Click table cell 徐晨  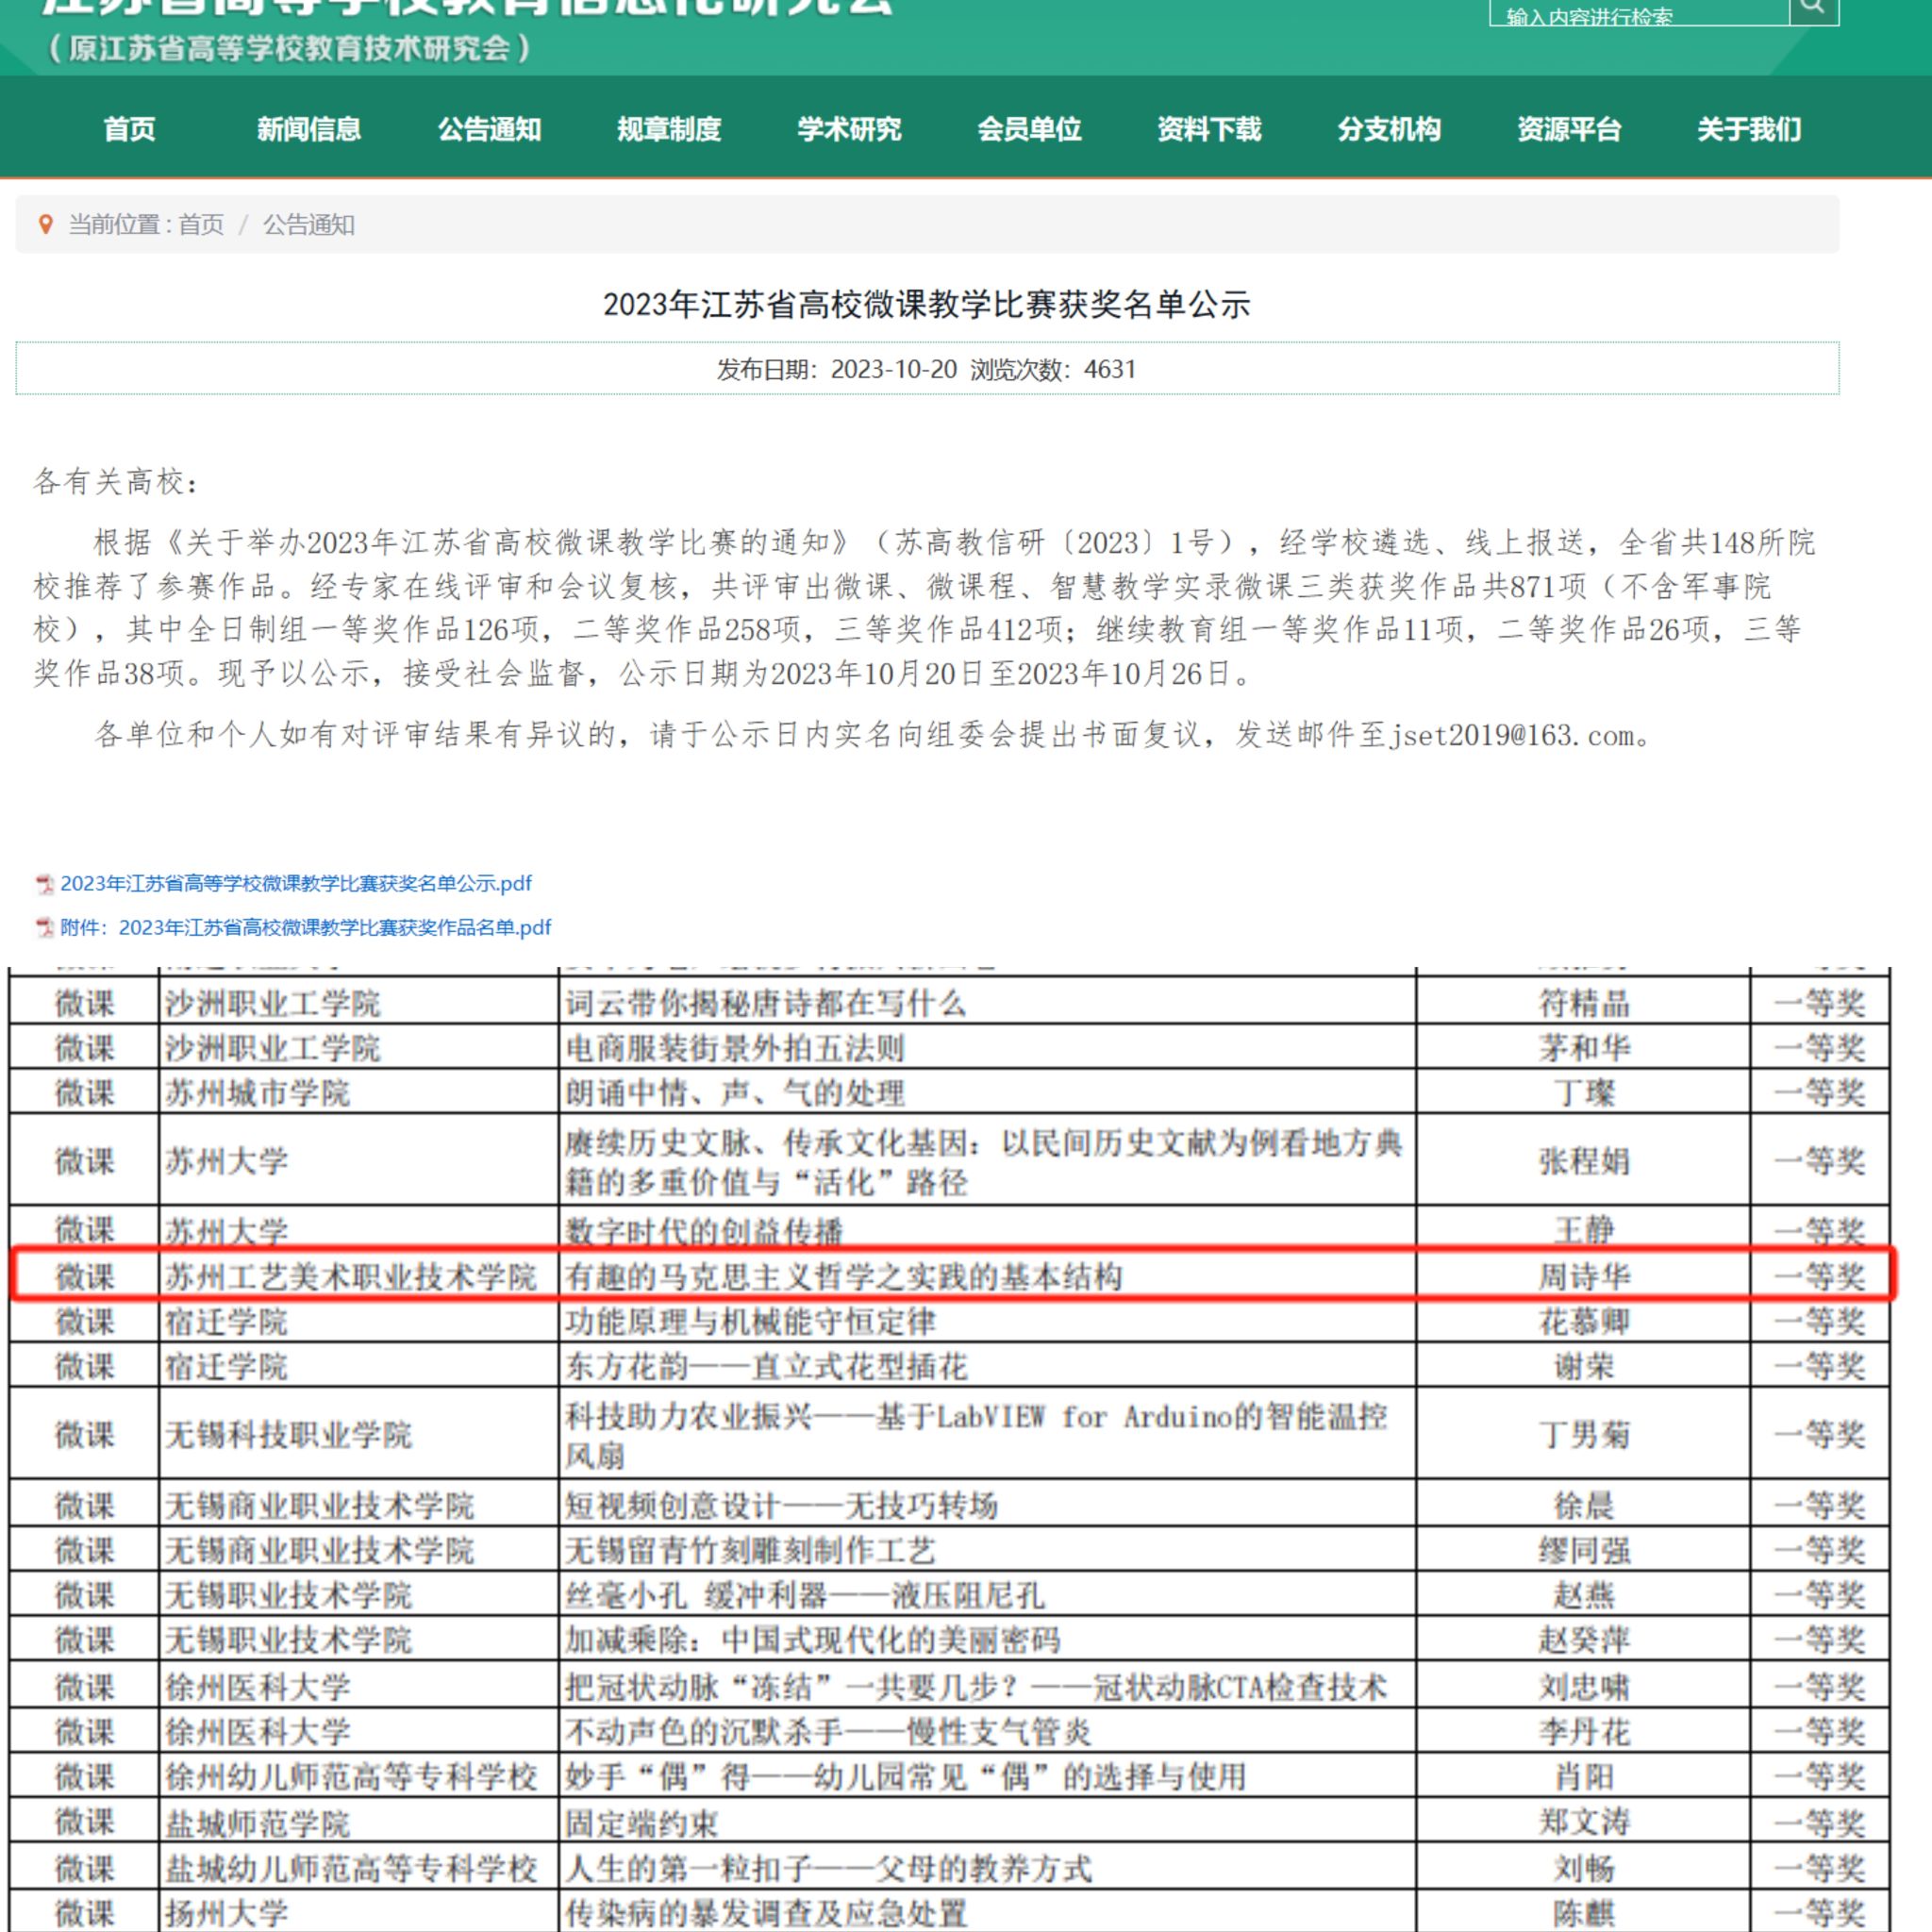(1583, 1505)
